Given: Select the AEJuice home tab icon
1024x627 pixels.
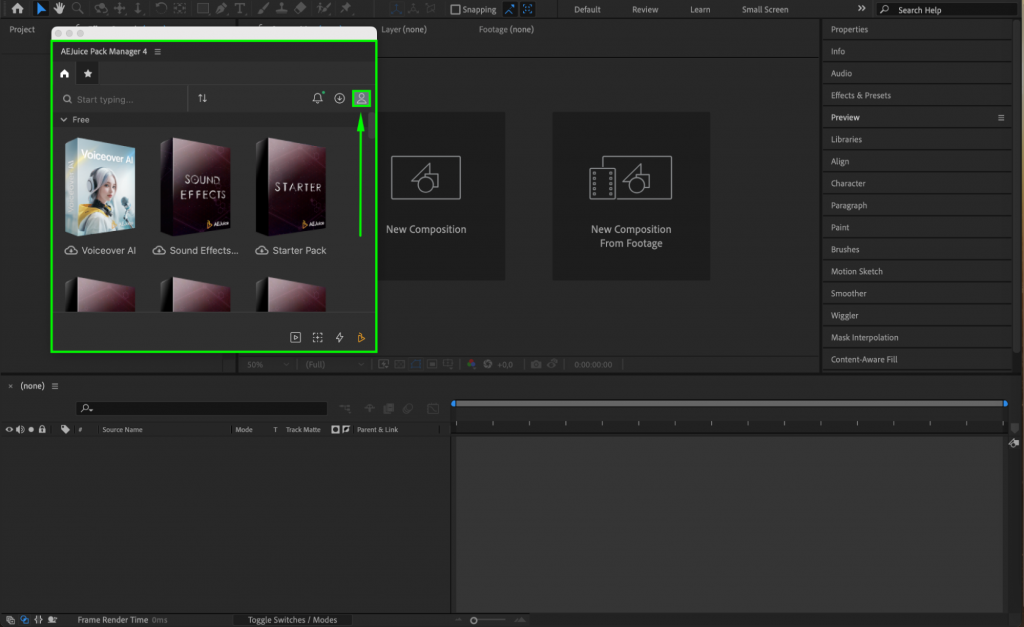Looking at the screenshot, I should click(63, 73).
